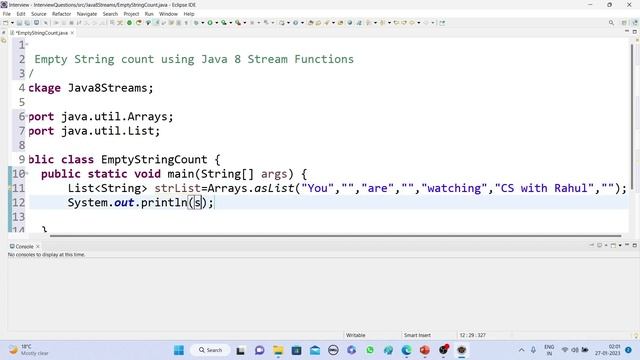Open the Help menu
Screen dimensions: 640x360
[189, 14]
